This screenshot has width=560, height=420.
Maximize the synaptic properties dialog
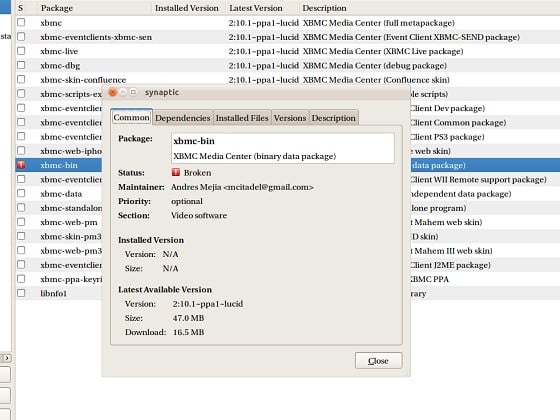133,92
